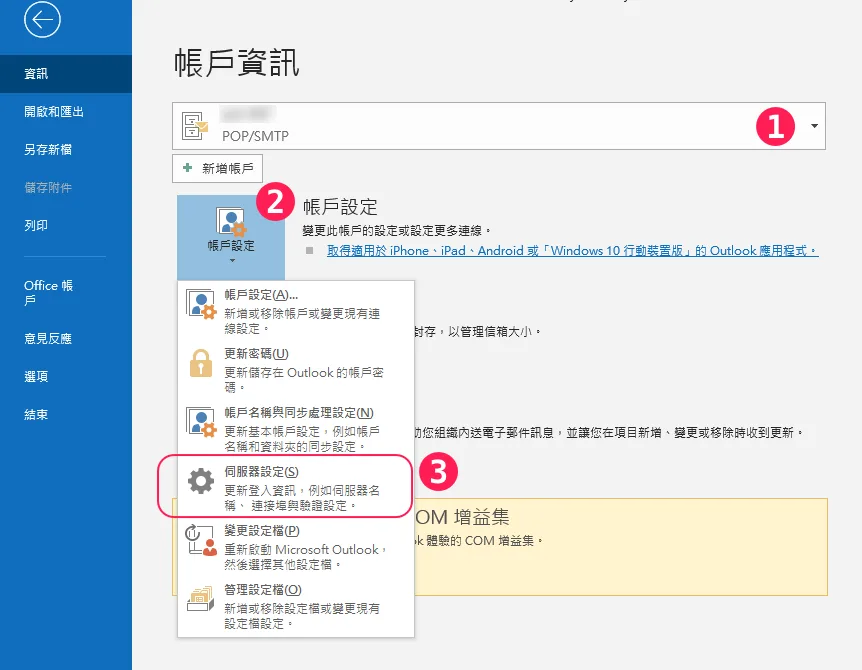Screen dimensions: 862x670
Task: Click the 管理設定檔 folder icon
Action: (x=201, y=599)
